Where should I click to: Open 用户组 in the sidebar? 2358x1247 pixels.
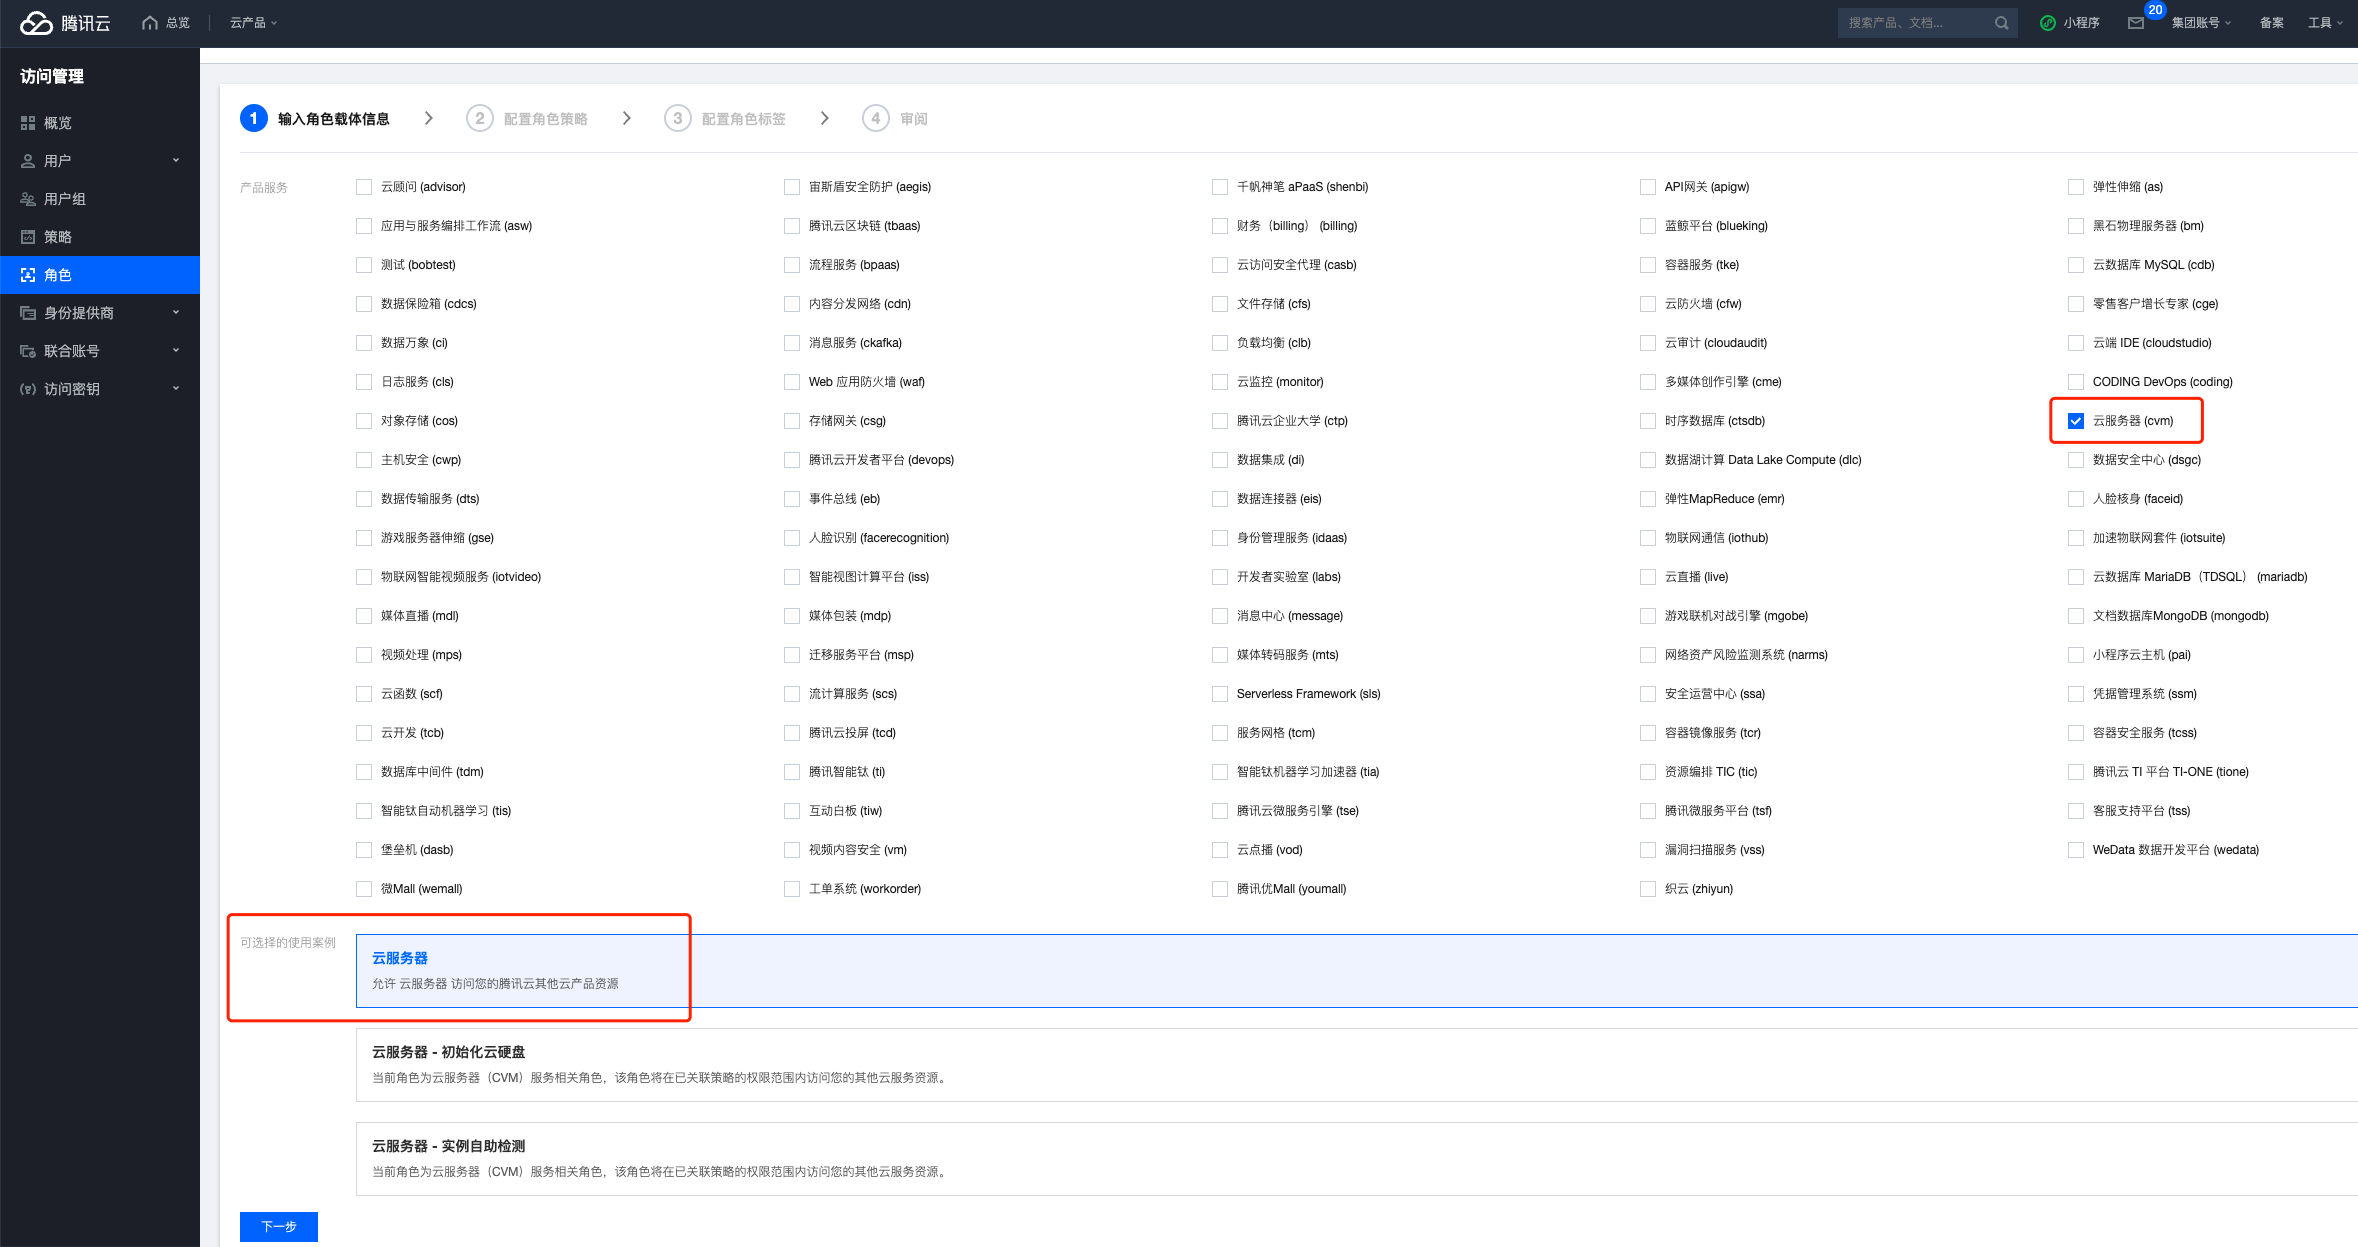[100, 199]
